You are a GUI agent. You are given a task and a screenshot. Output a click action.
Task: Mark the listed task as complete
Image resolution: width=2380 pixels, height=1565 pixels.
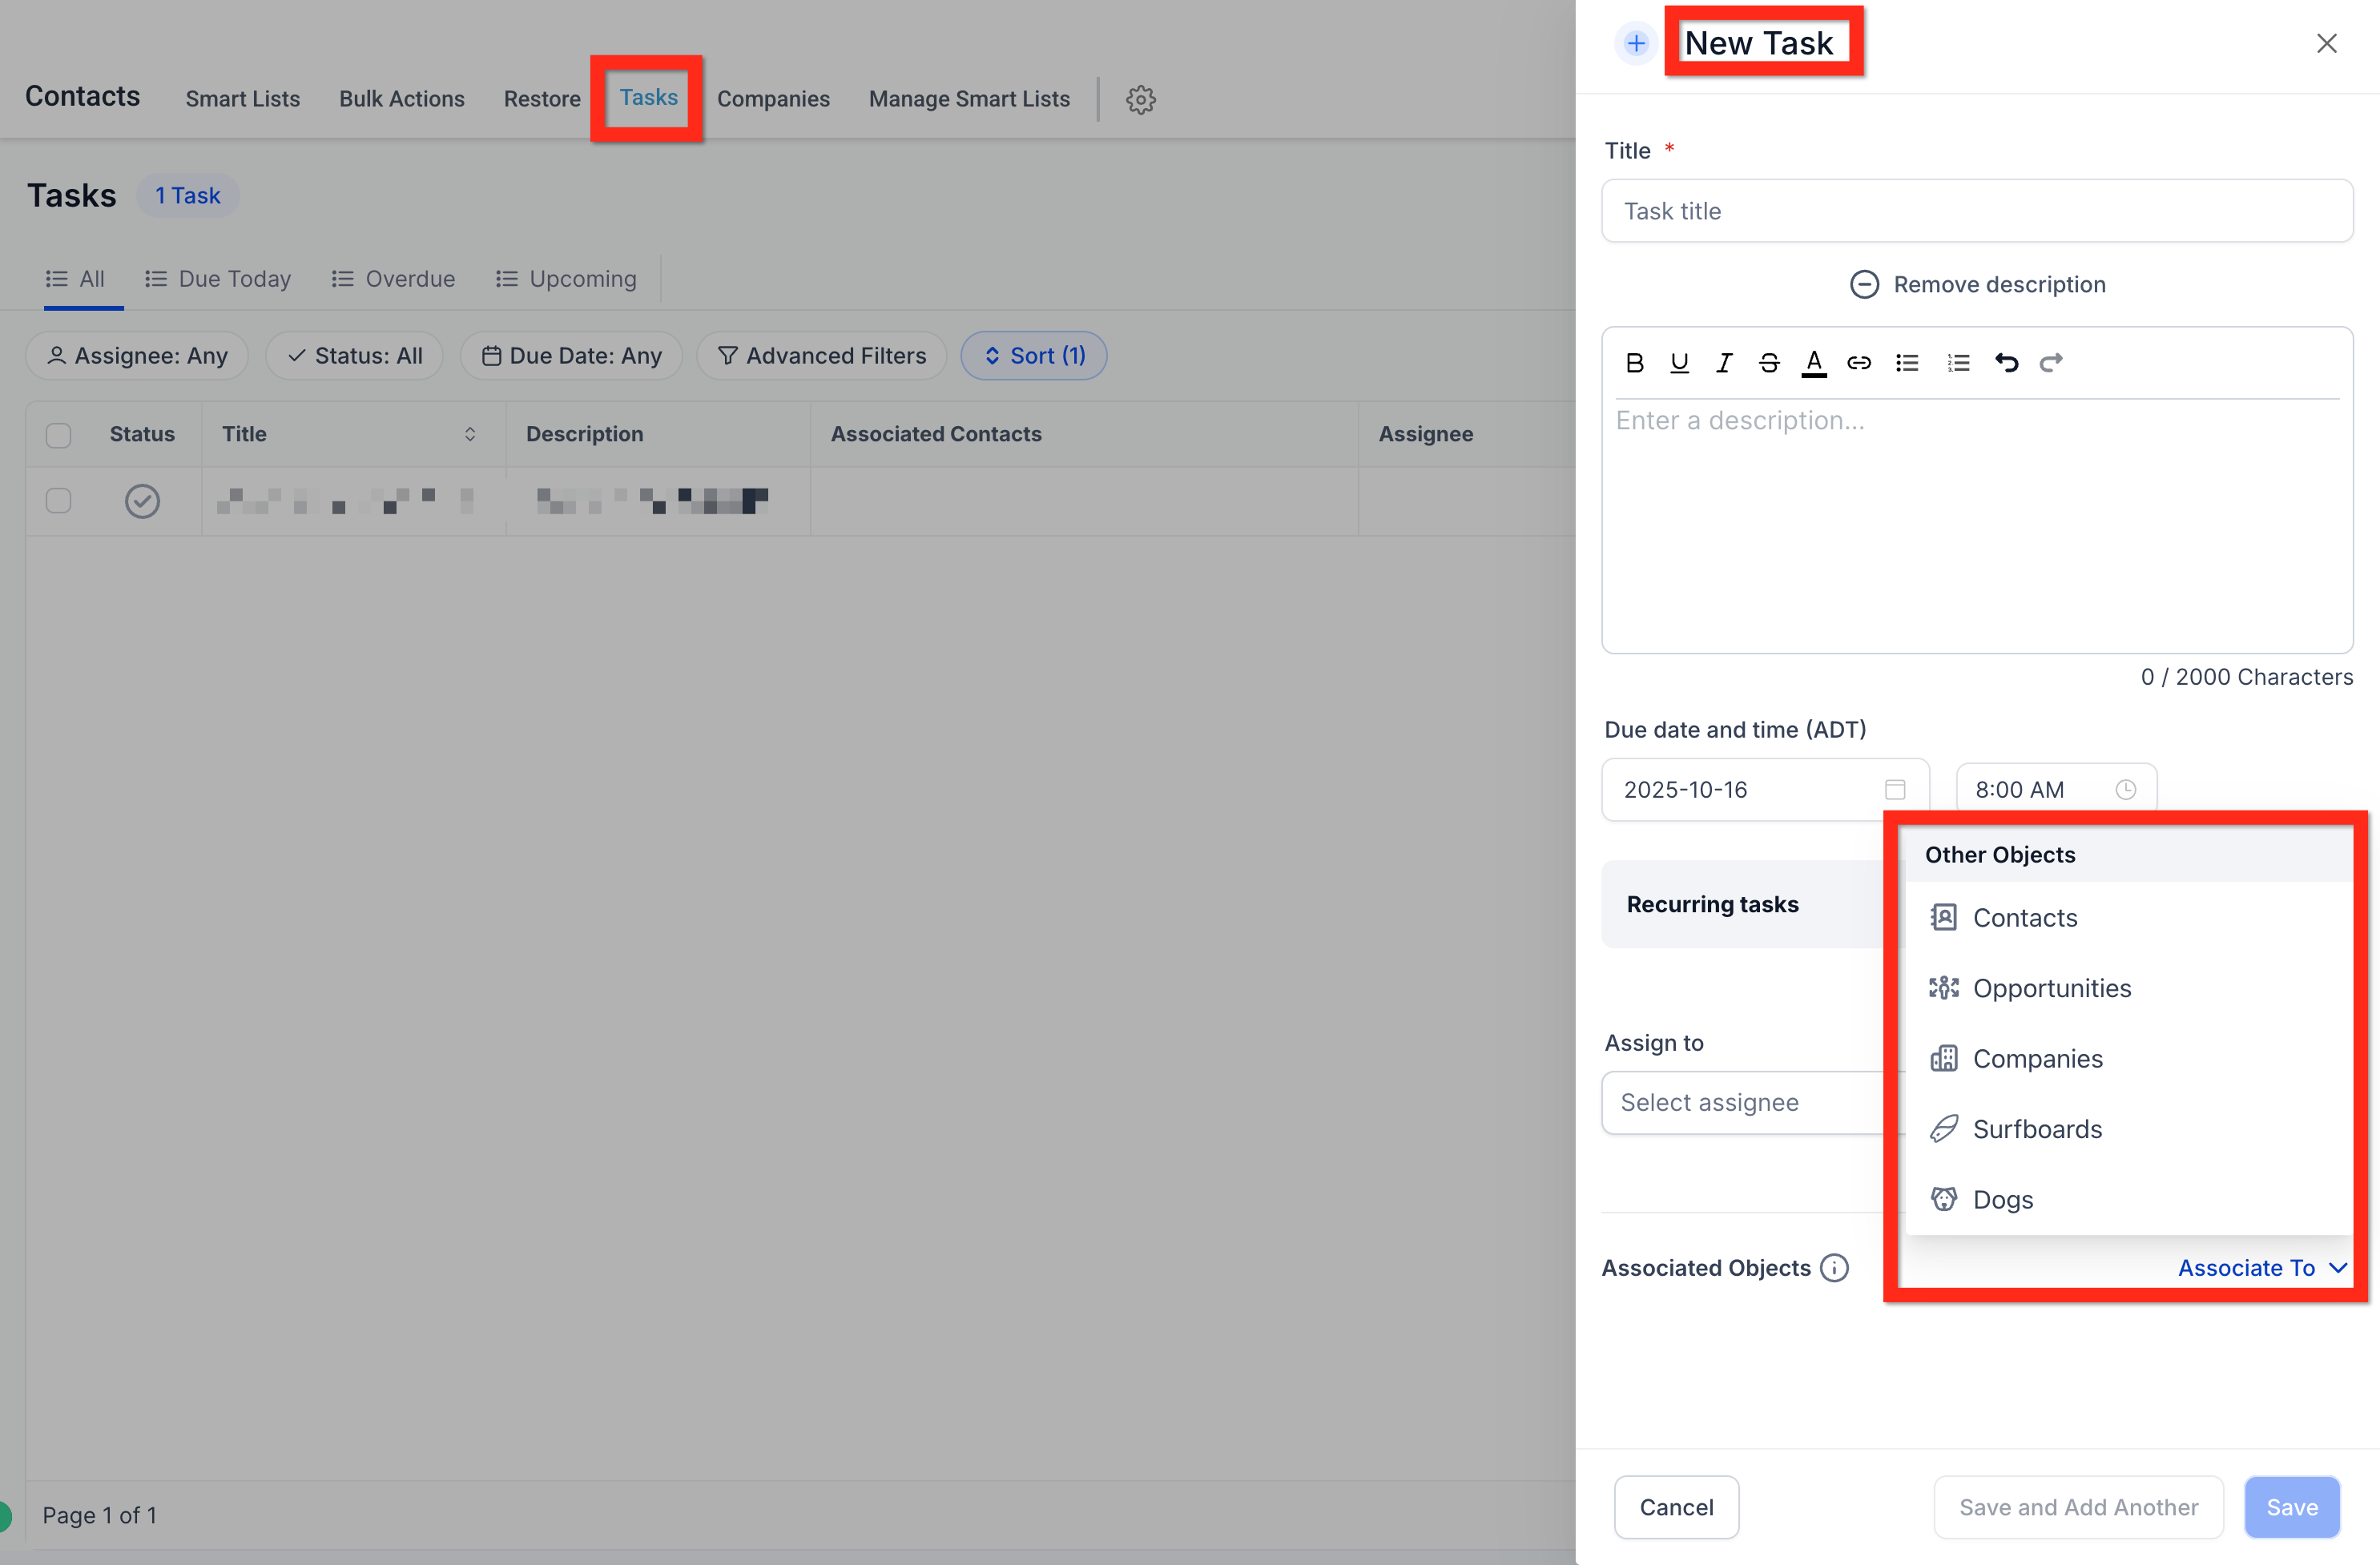(142, 501)
